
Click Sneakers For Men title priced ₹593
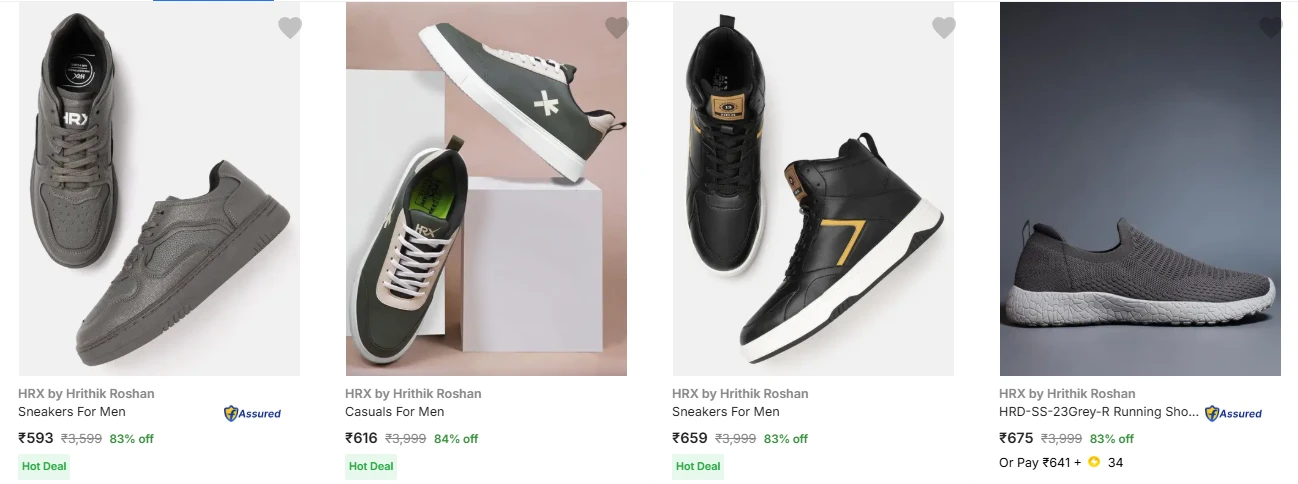point(72,412)
